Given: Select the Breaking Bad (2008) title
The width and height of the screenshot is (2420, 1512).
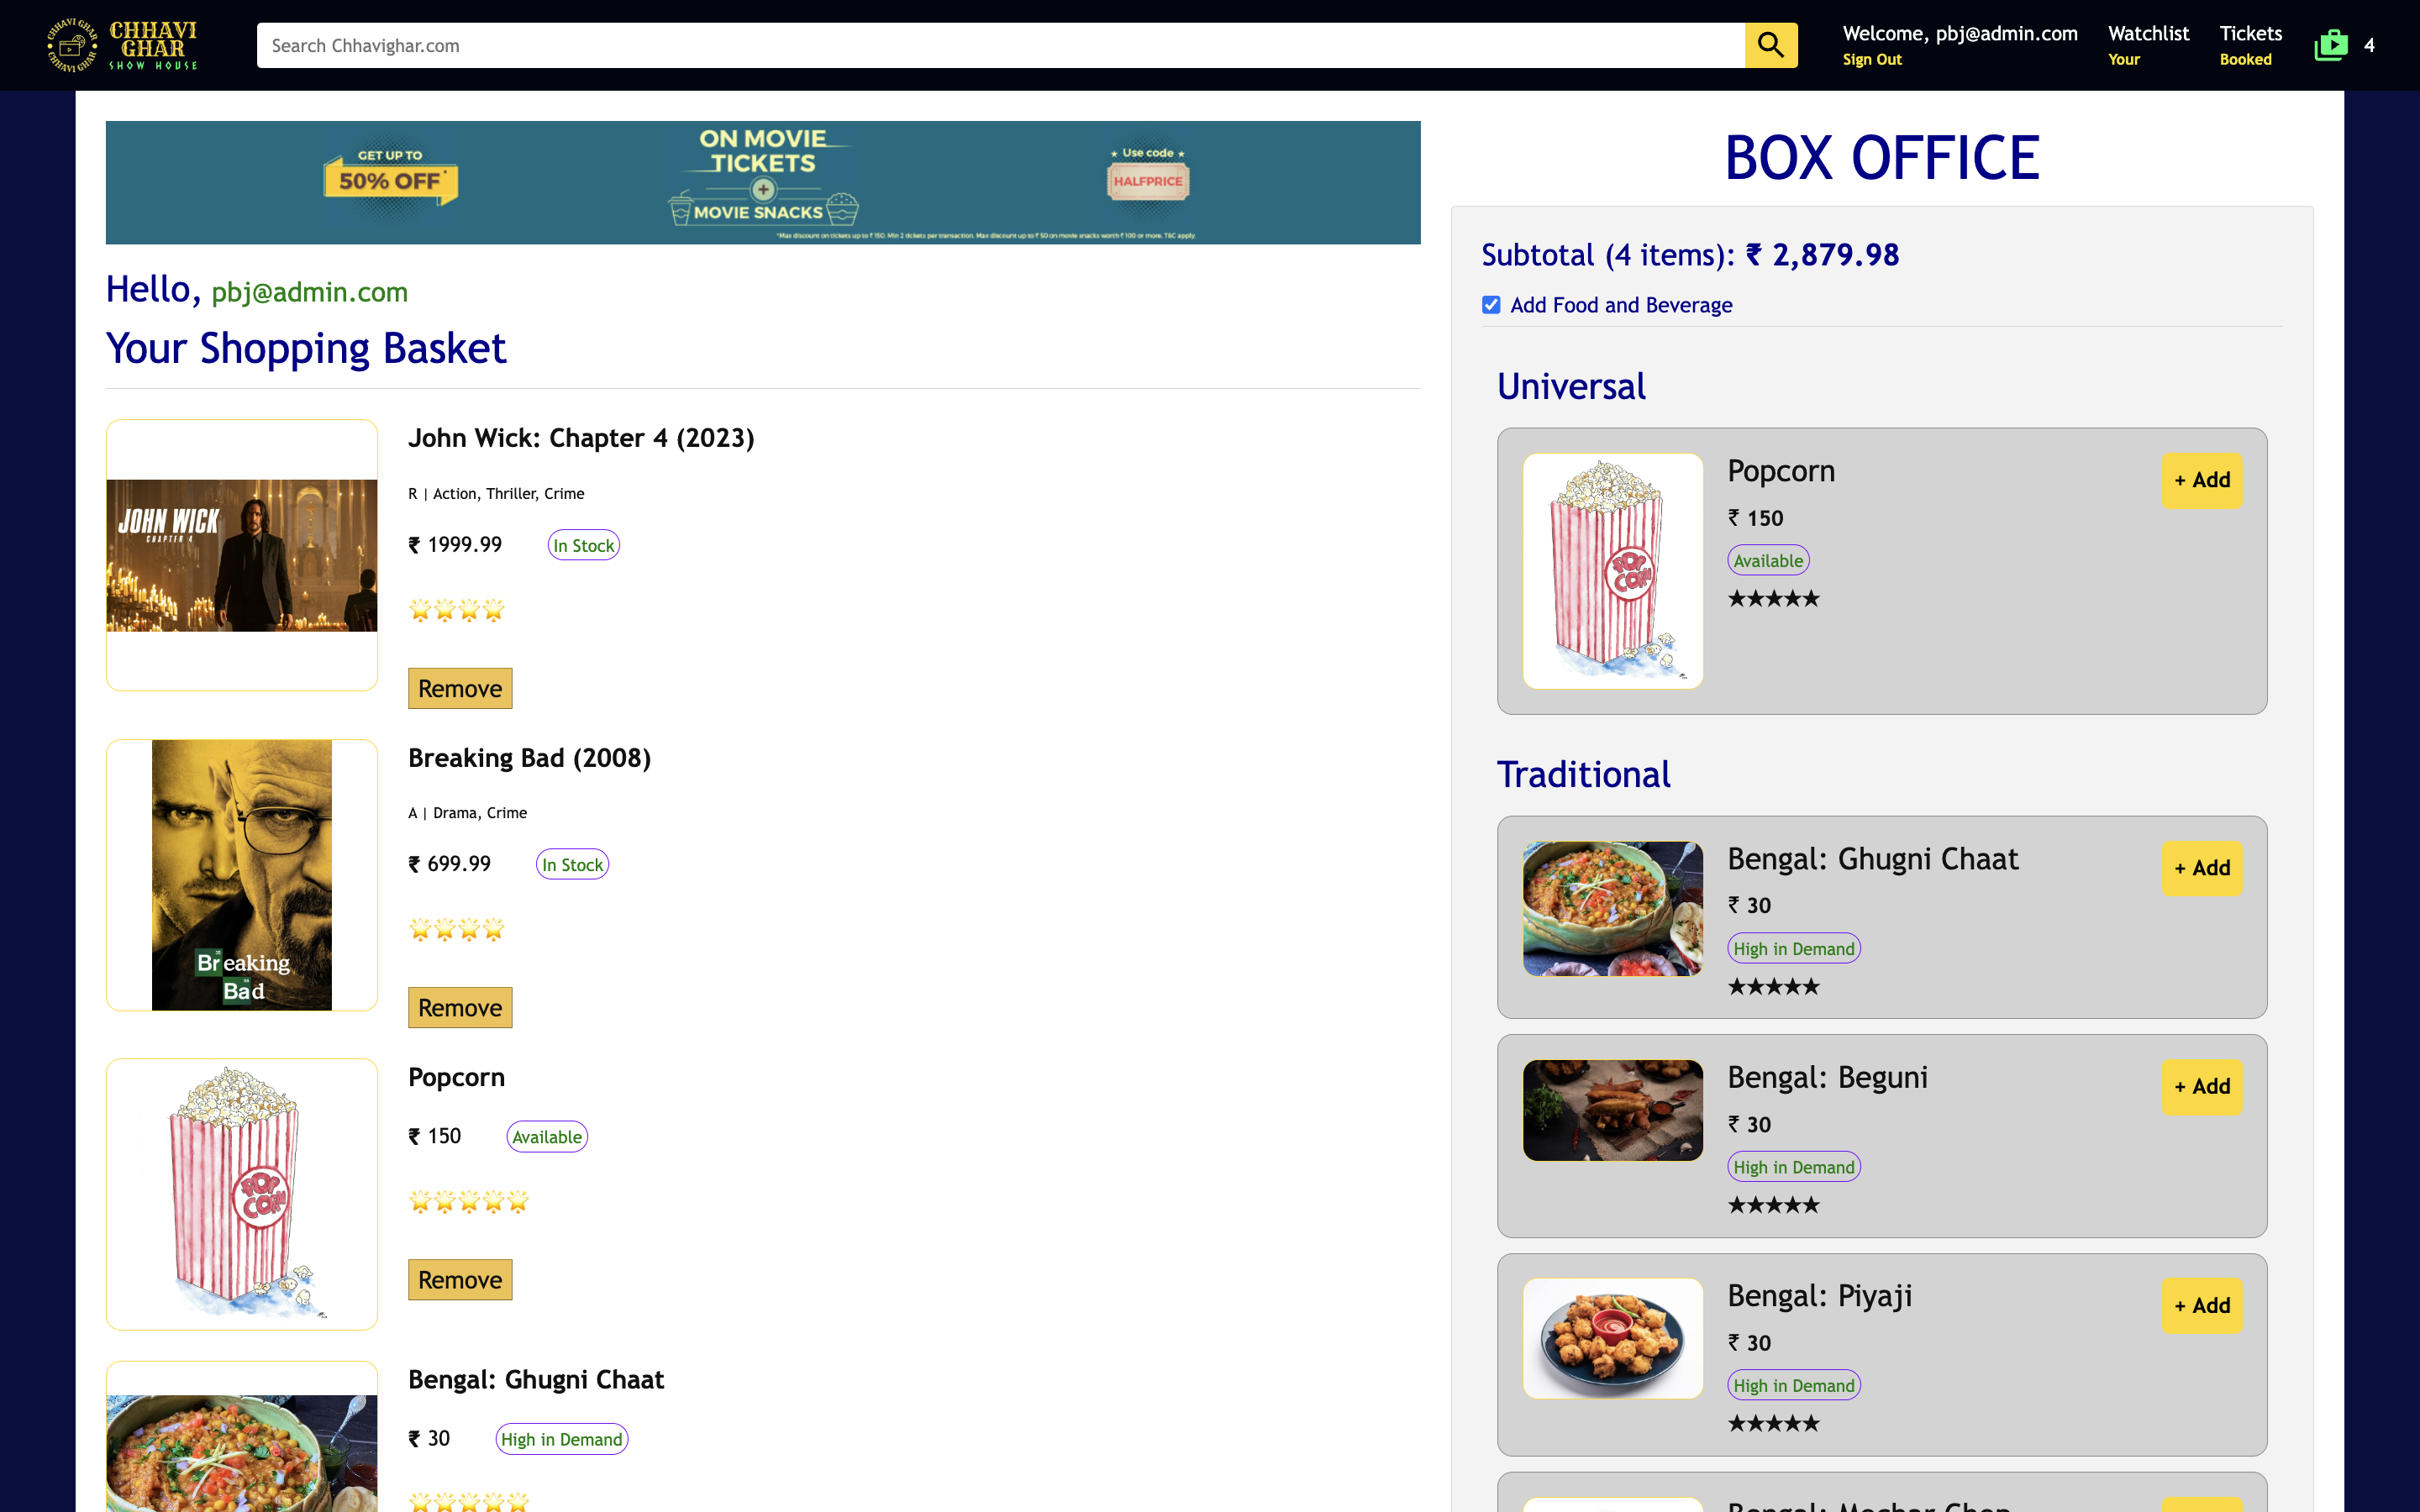Looking at the screenshot, I should pos(529,758).
